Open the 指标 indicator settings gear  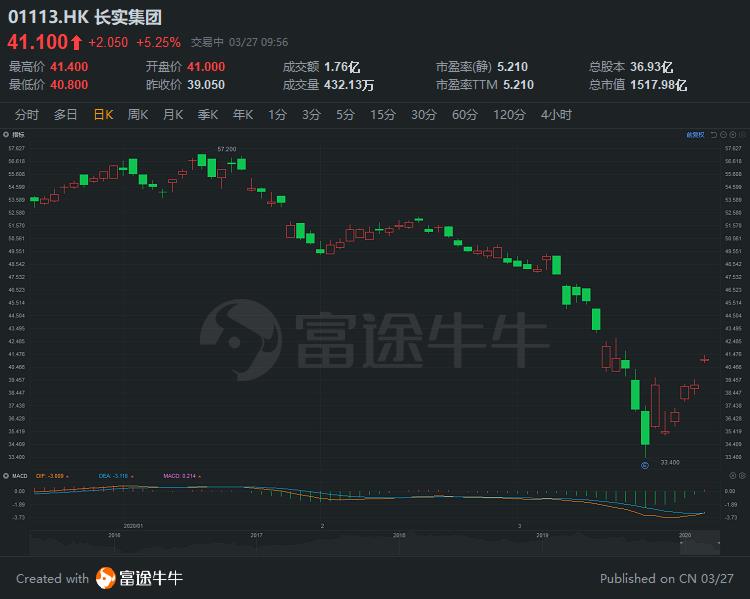click(x=6, y=134)
